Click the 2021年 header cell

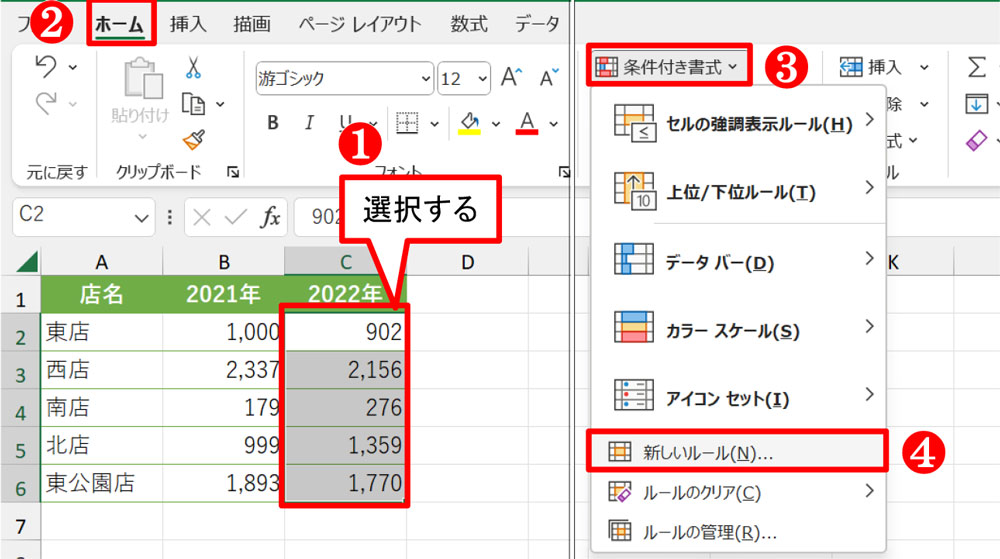[x=223, y=294]
